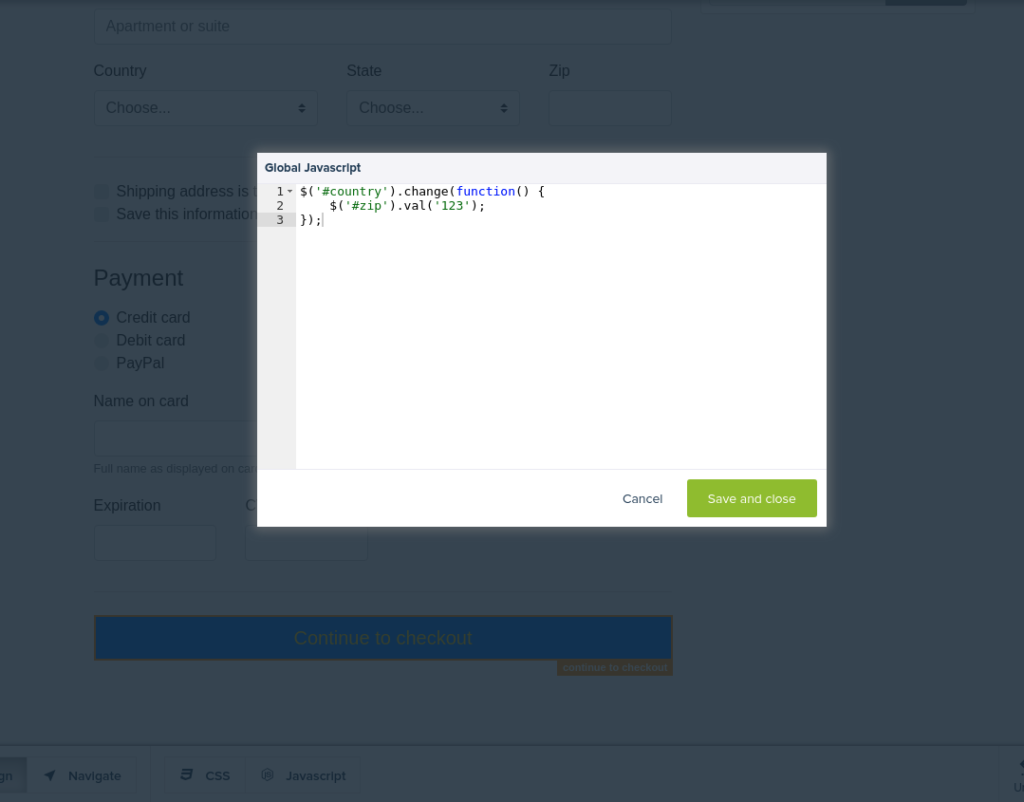This screenshot has width=1024, height=802.
Task: Check the "Shipping address is the same" box
Action: click(101, 191)
